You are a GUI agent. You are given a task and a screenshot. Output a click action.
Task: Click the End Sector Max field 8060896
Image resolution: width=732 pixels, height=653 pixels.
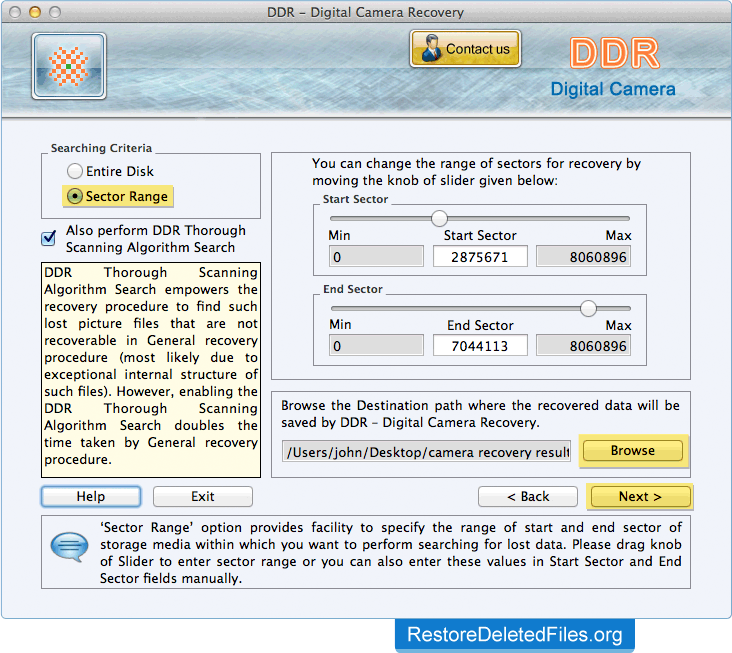click(584, 346)
